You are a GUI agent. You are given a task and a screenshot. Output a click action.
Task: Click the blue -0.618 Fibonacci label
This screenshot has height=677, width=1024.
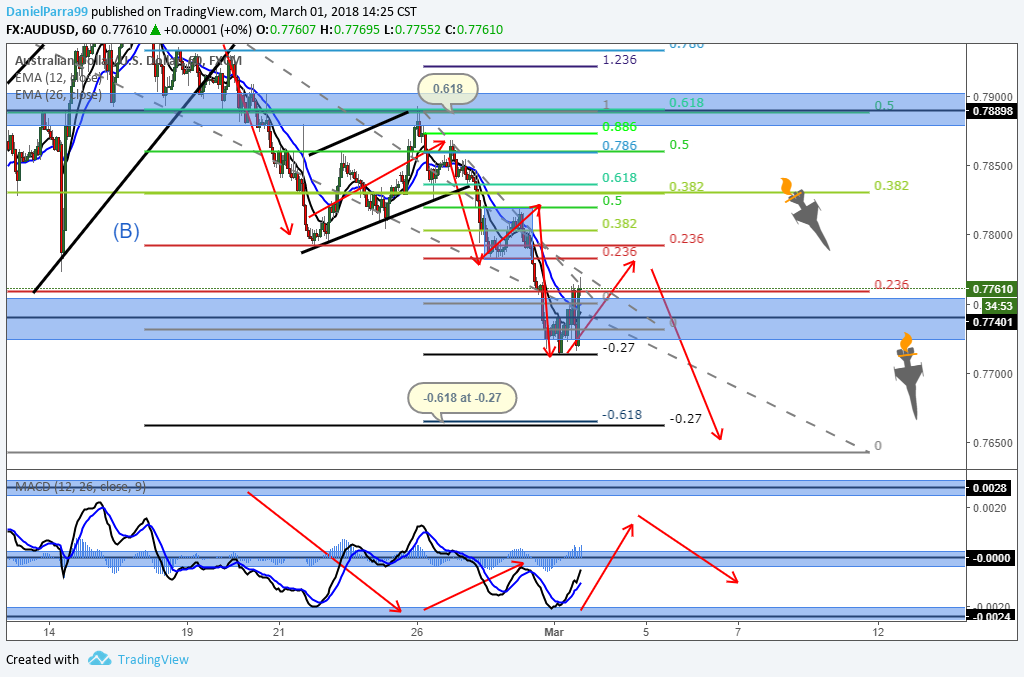click(622, 415)
